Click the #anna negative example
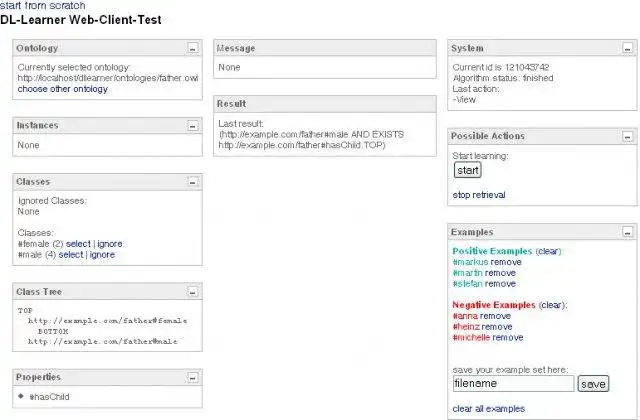The height and width of the screenshot is (420, 640). 465,316
